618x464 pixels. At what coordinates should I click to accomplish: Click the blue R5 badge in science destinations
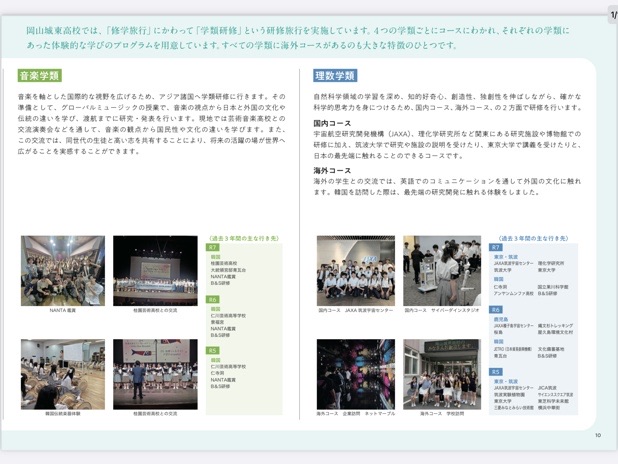click(496, 372)
